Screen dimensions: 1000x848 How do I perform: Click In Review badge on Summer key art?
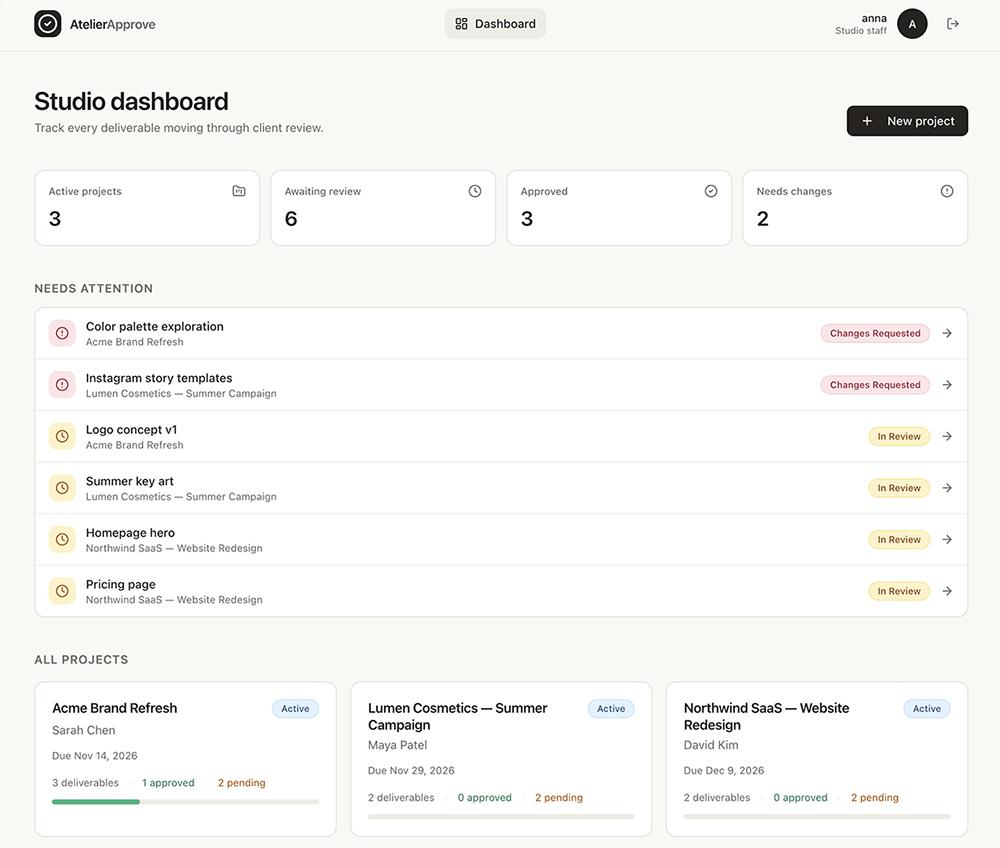(x=899, y=488)
